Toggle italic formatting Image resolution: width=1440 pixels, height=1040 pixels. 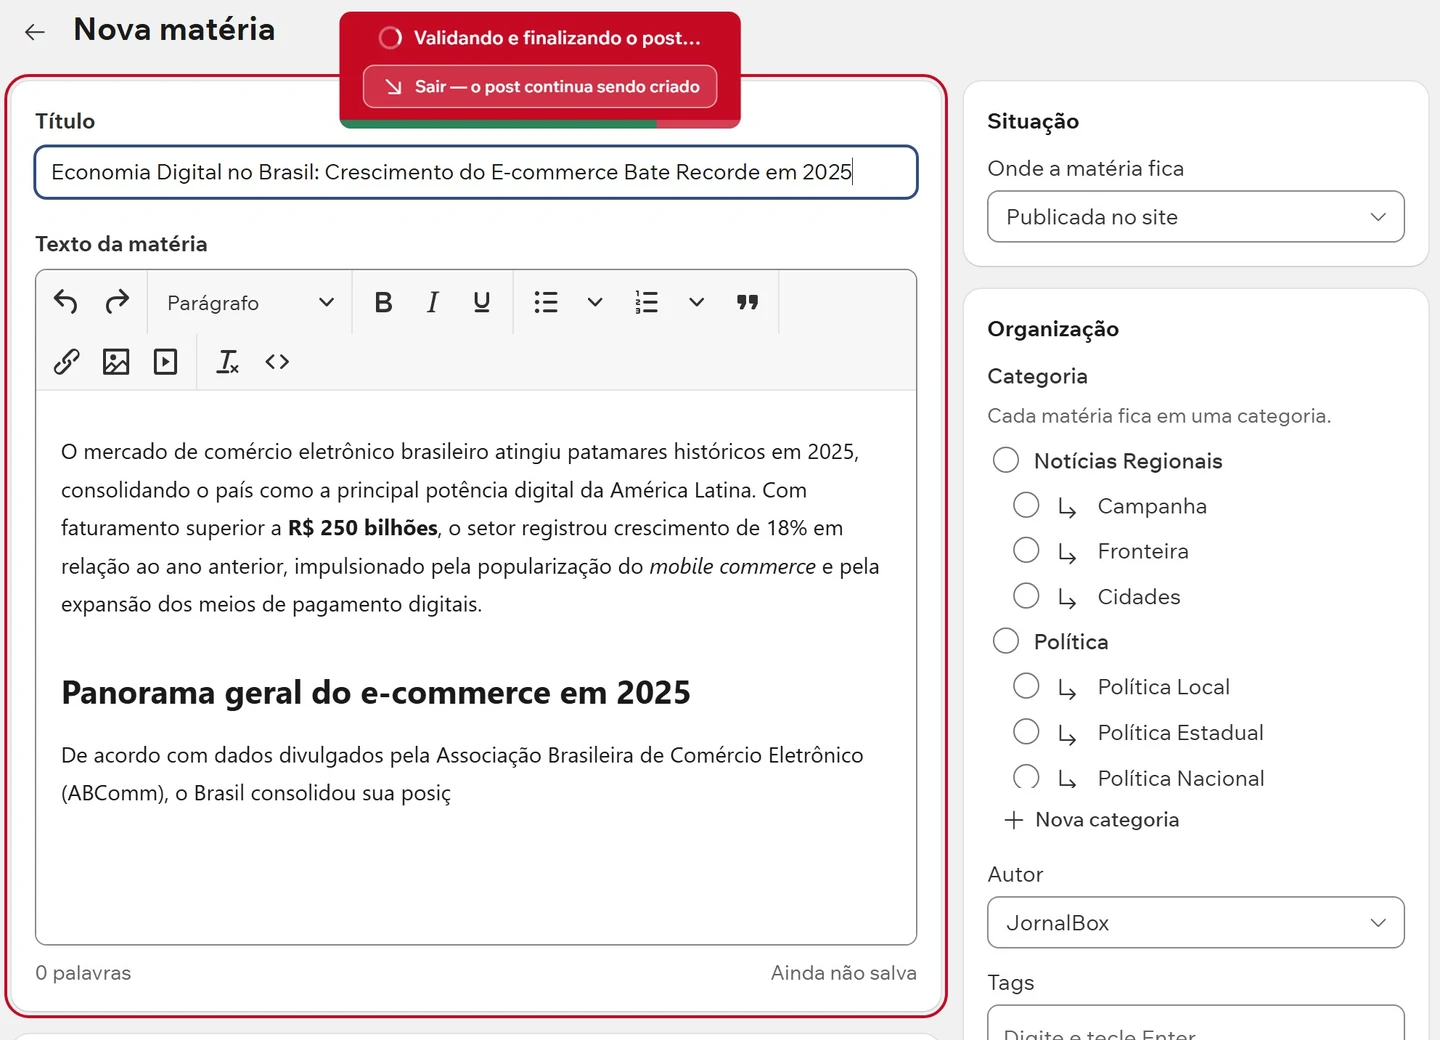(x=432, y=302)
